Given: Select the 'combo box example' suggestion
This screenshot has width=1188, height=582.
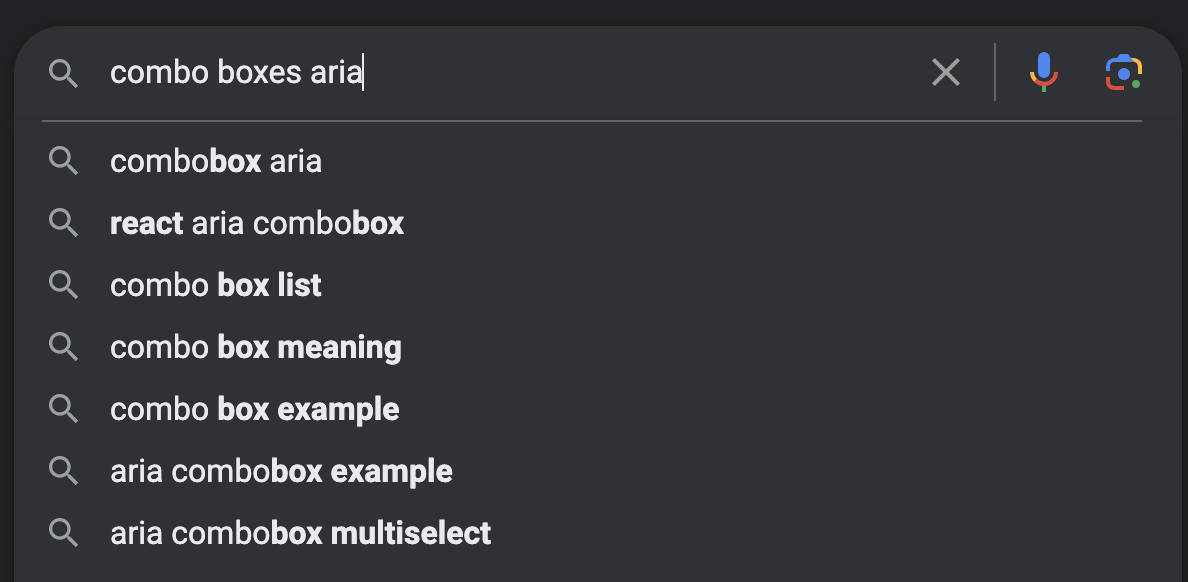Looking at the screenshot, I should 254,409.
